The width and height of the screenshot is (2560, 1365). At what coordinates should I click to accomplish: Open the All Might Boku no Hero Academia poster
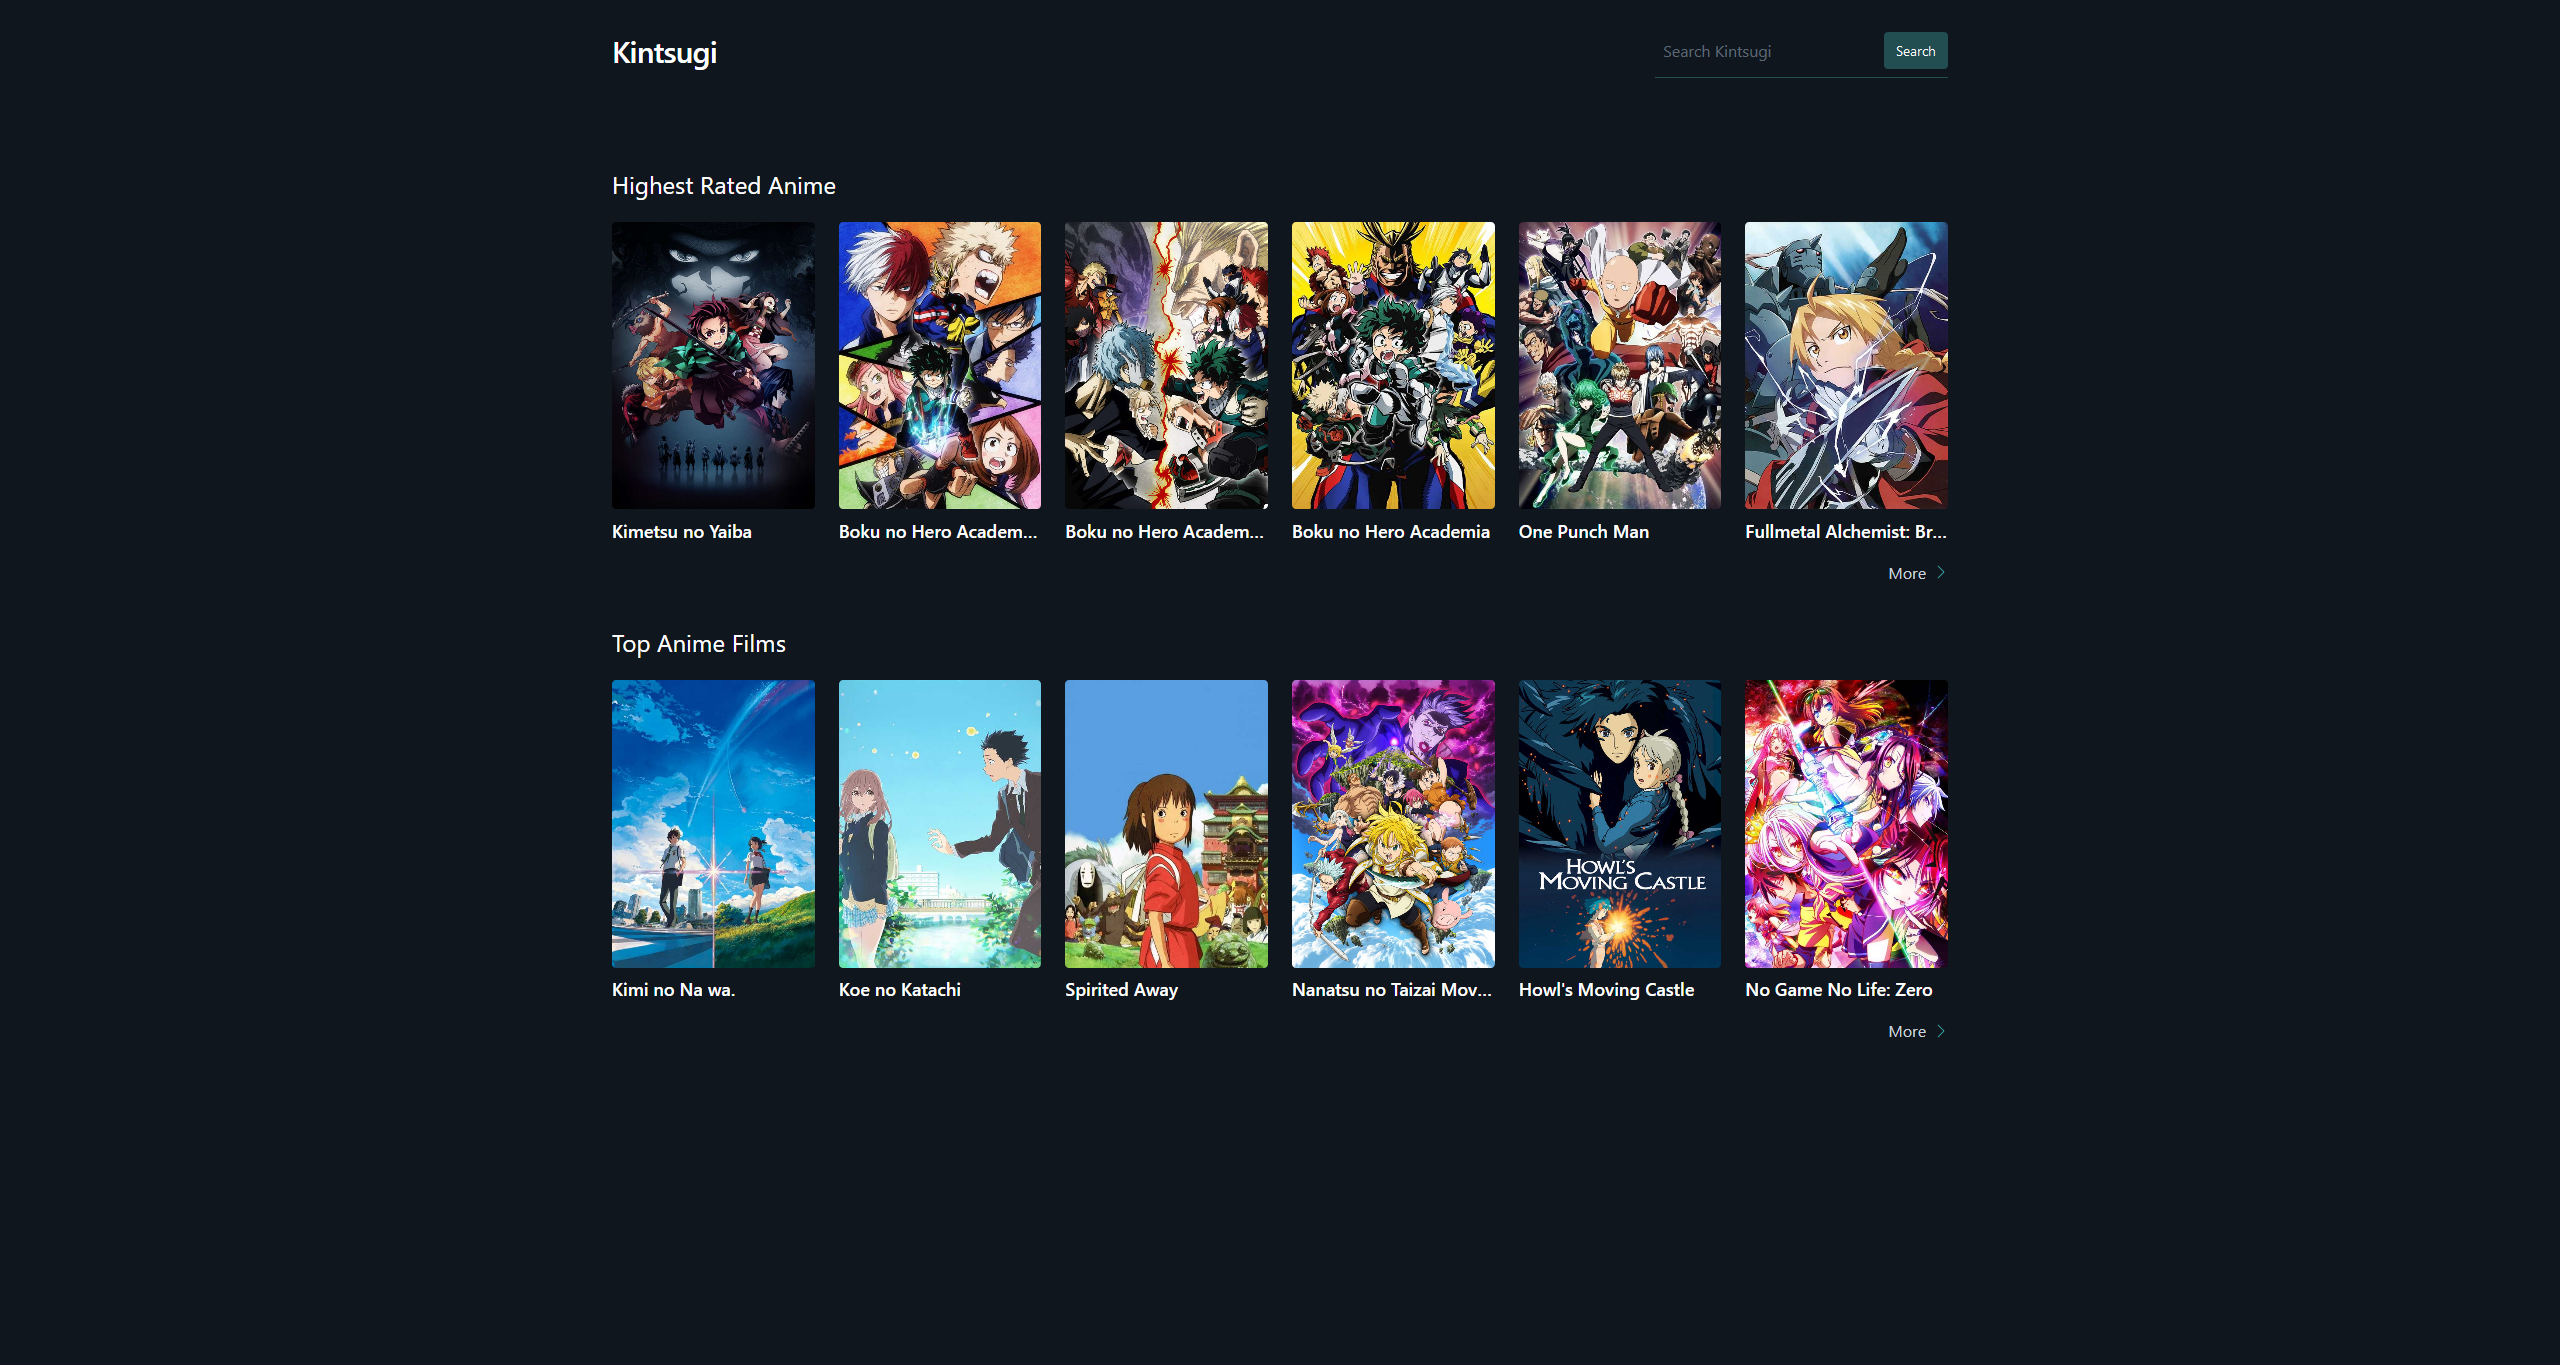point(1392,365)
